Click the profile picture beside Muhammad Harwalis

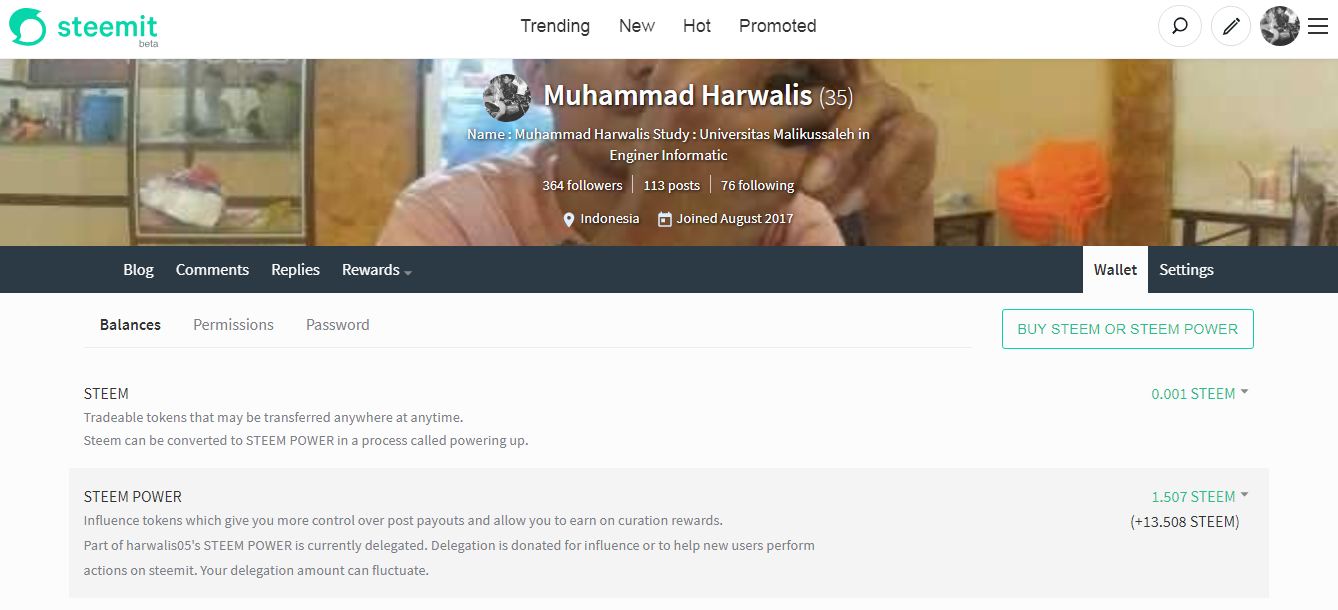[x=507, y=97]
